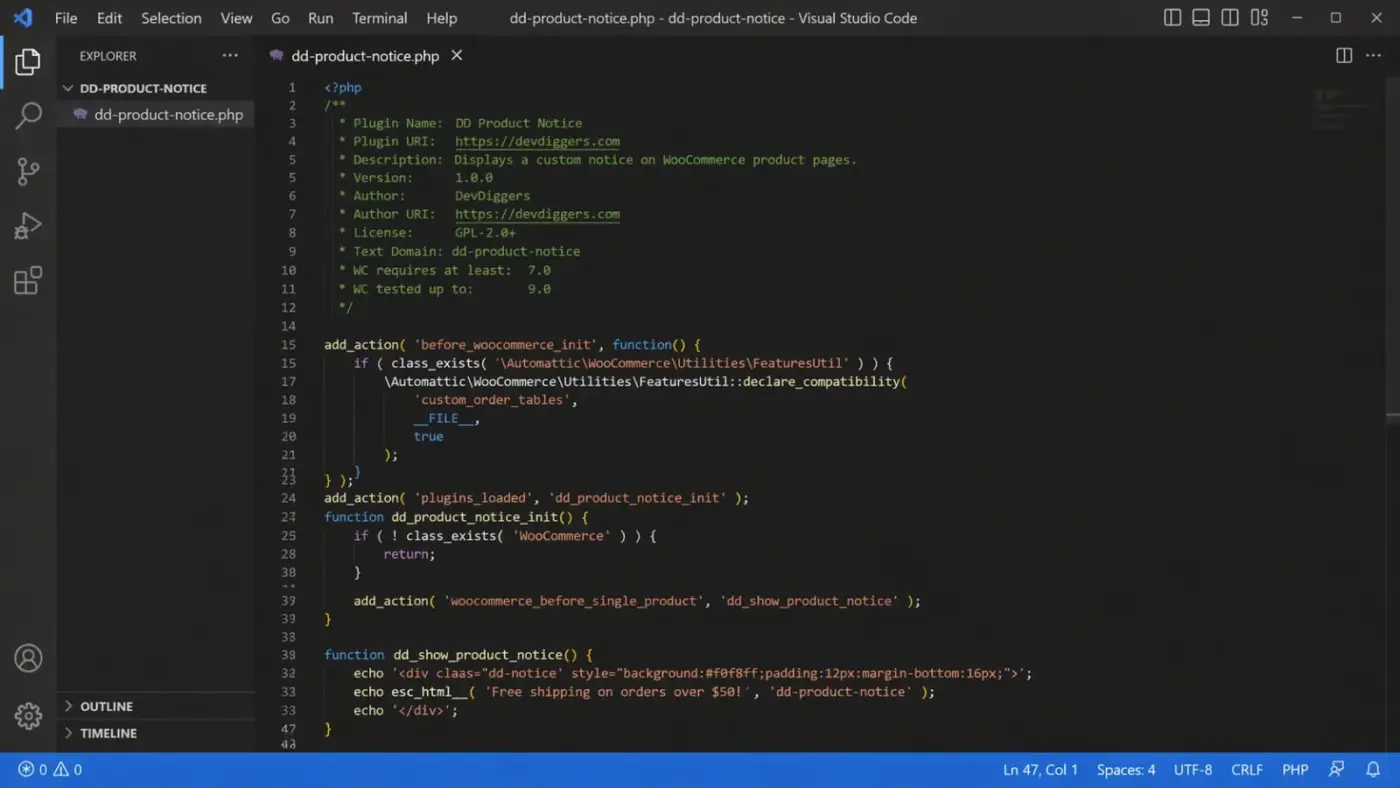Open the Extensions view
The height and width of the screenshot is (788, 1400).
coord(28,281)
